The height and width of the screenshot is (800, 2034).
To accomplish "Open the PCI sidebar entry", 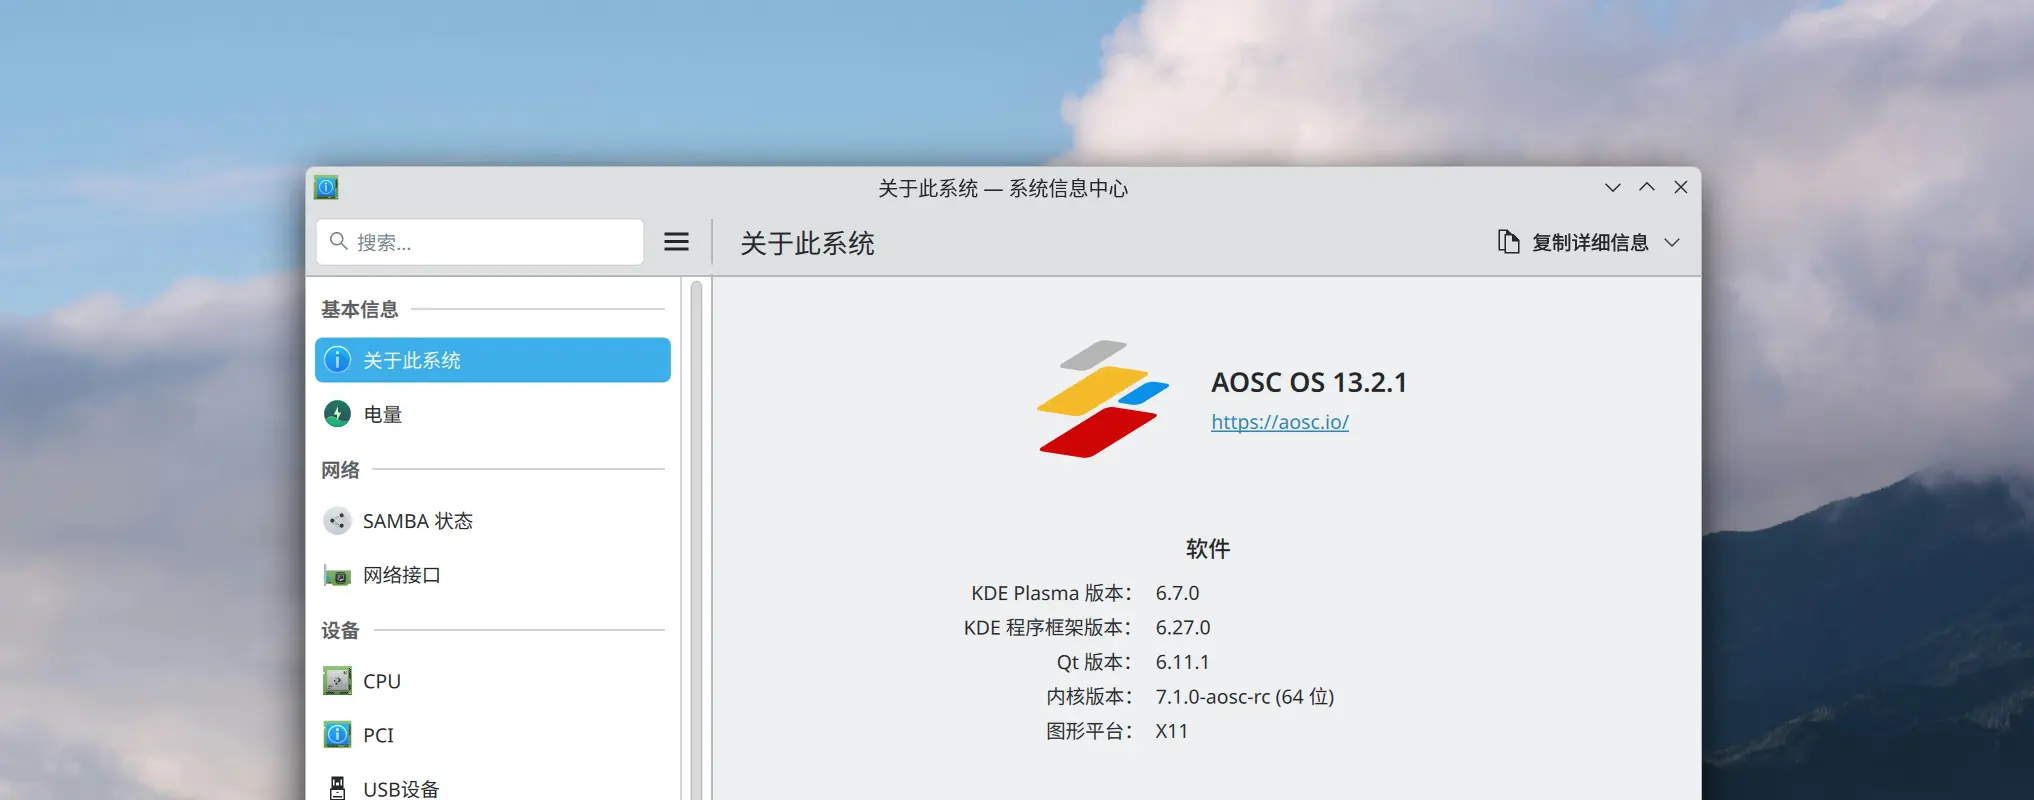I will (x=493, y=735).
